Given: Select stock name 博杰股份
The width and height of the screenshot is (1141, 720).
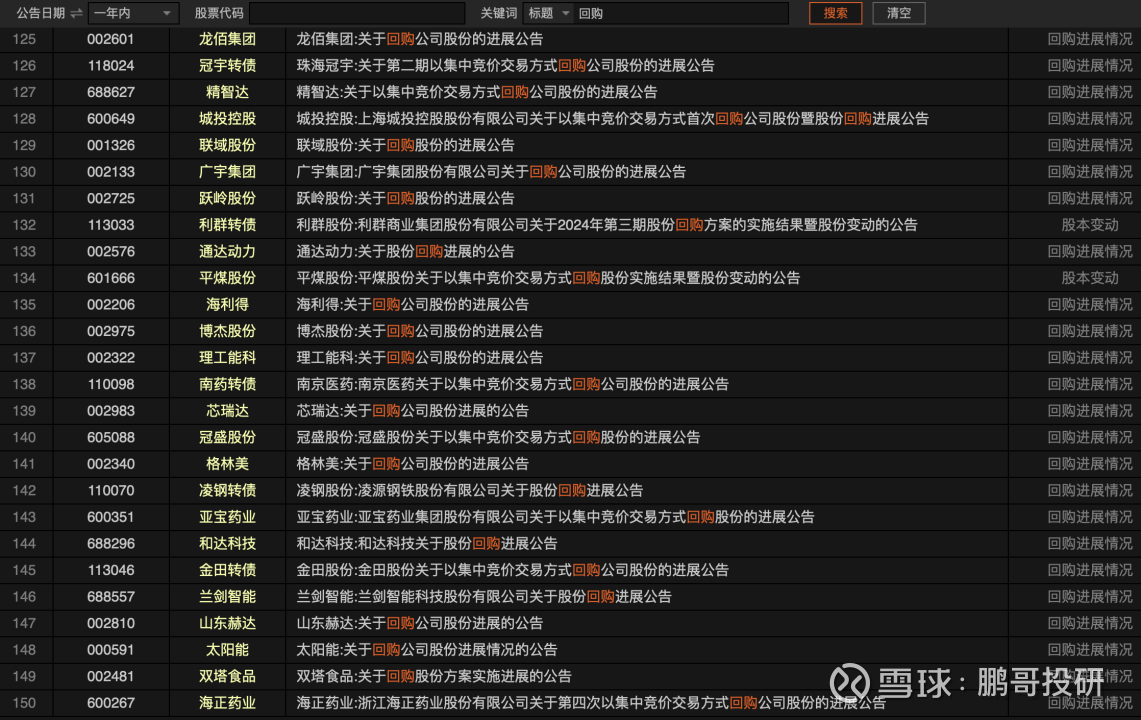Looking at the screenshot, I should 227,331.
